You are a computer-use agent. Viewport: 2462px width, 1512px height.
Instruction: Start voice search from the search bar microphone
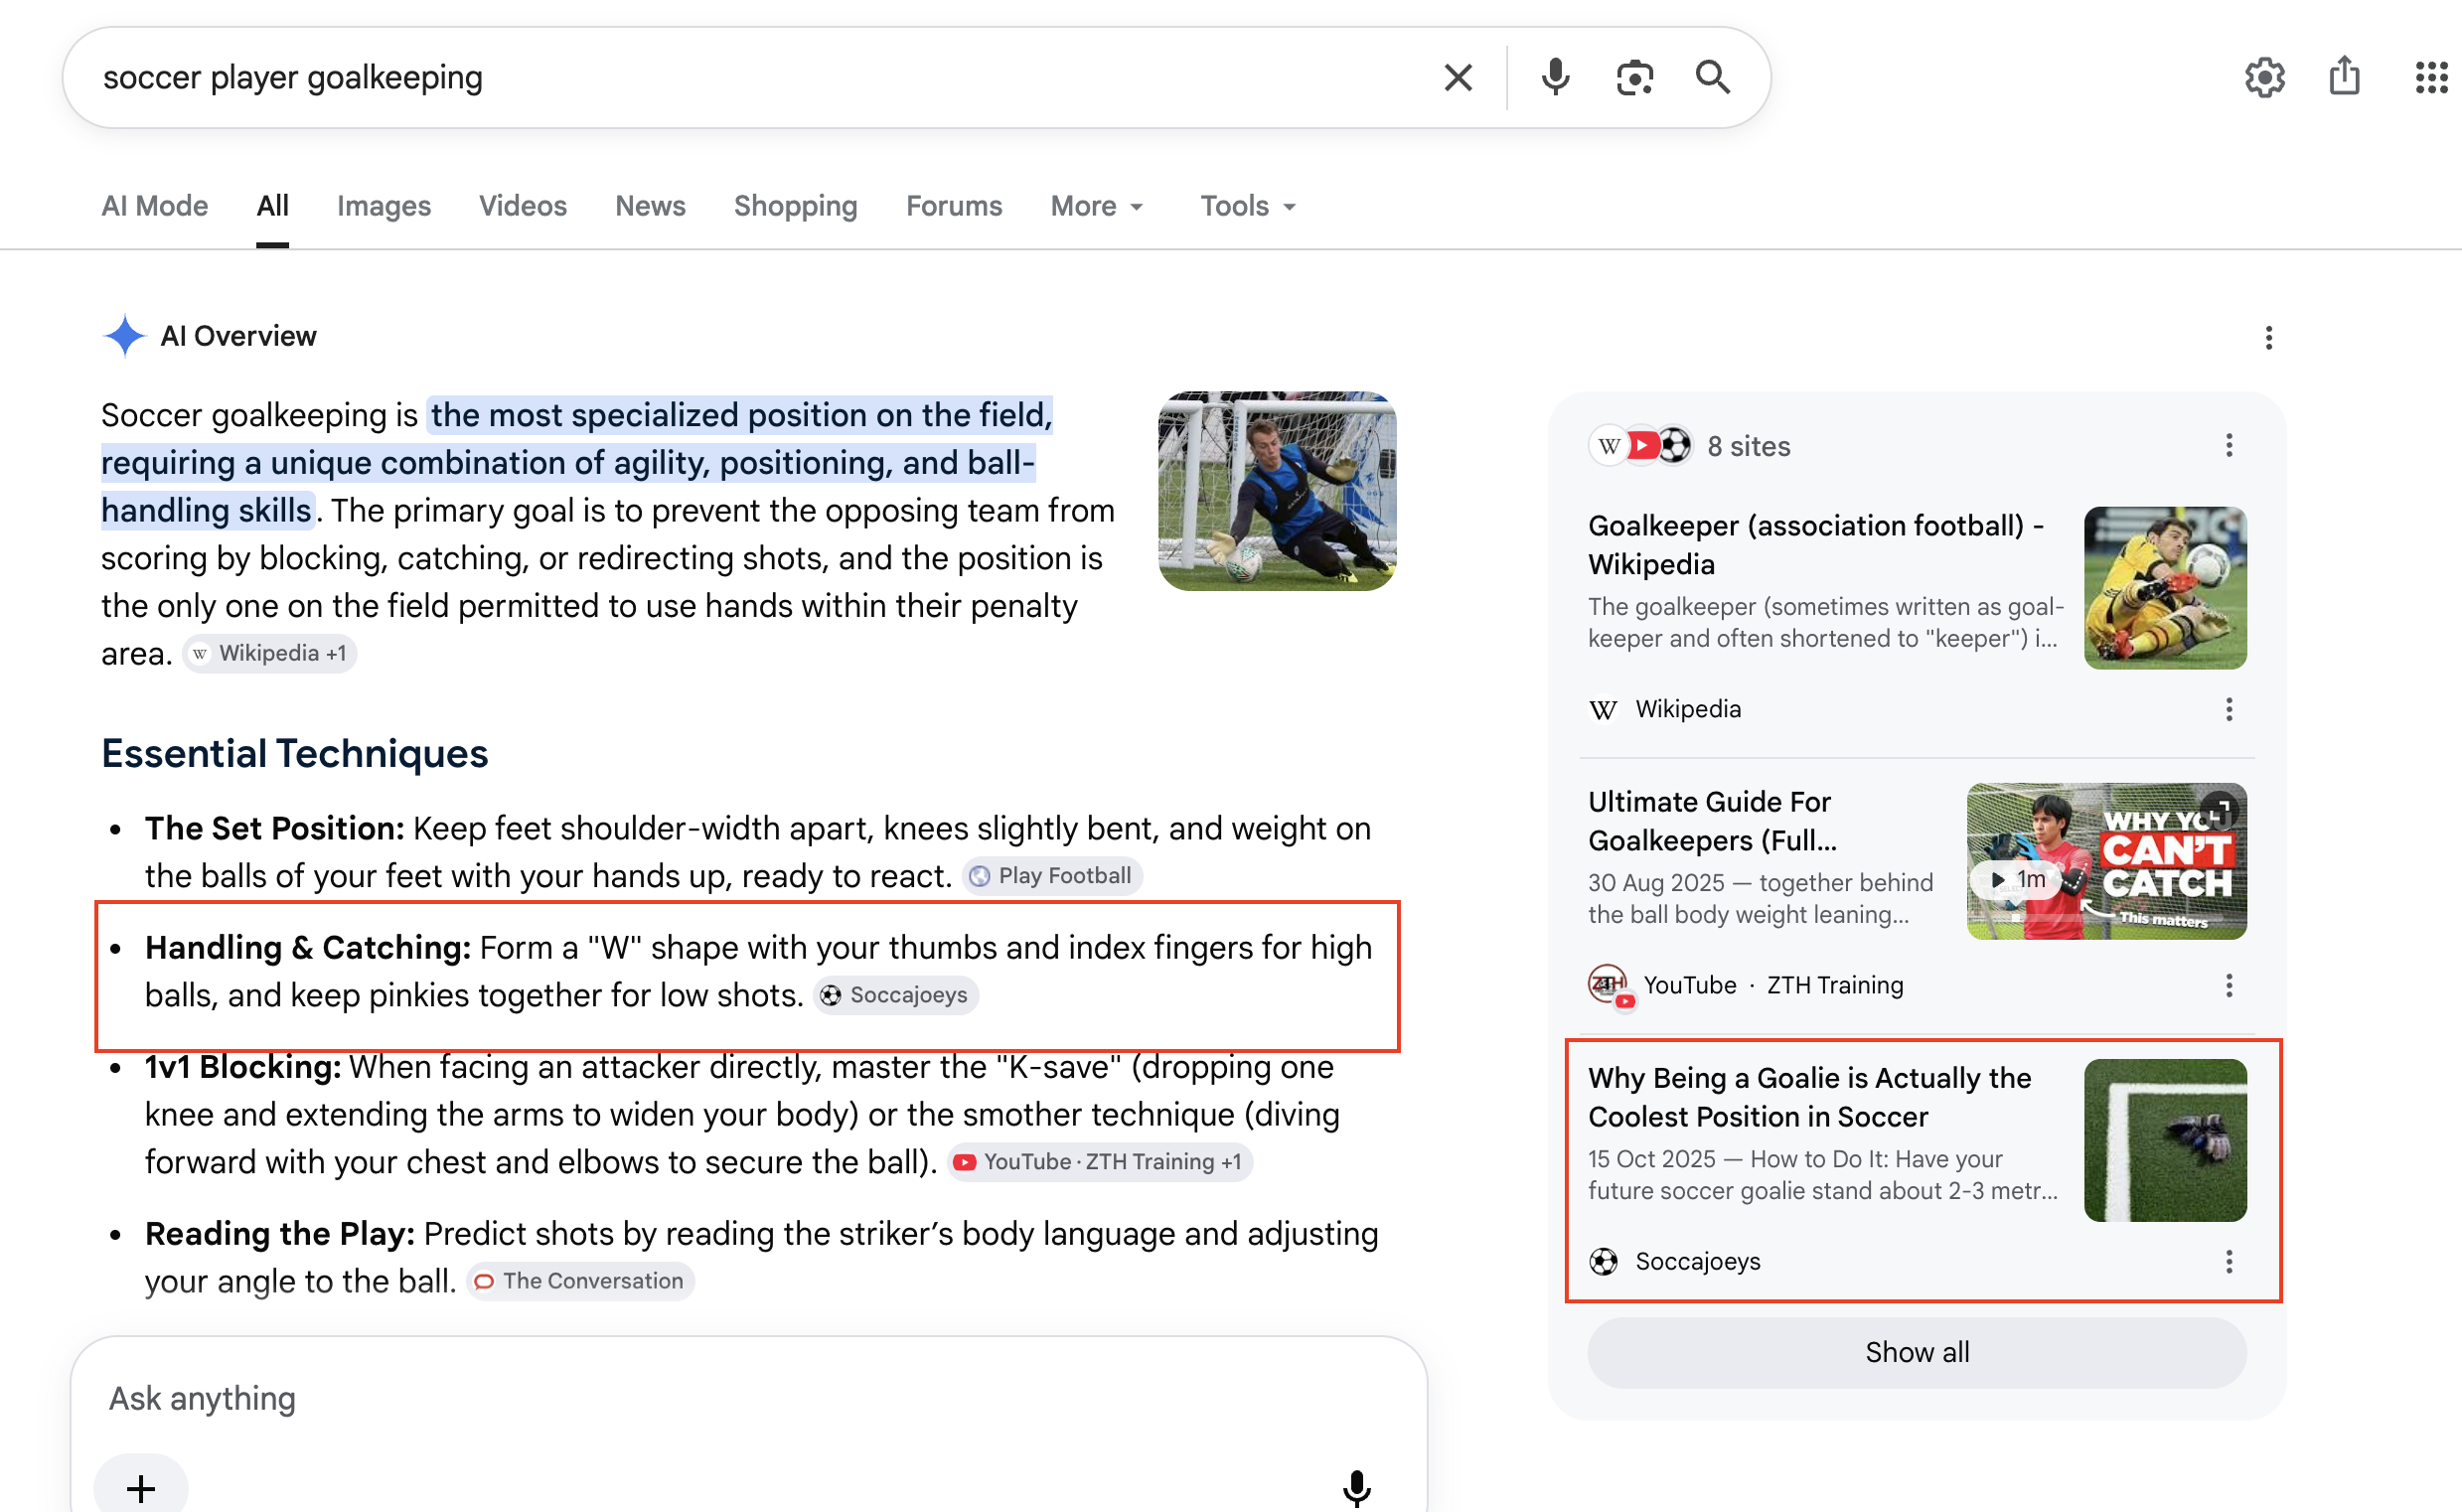(x=1555, y=77)
